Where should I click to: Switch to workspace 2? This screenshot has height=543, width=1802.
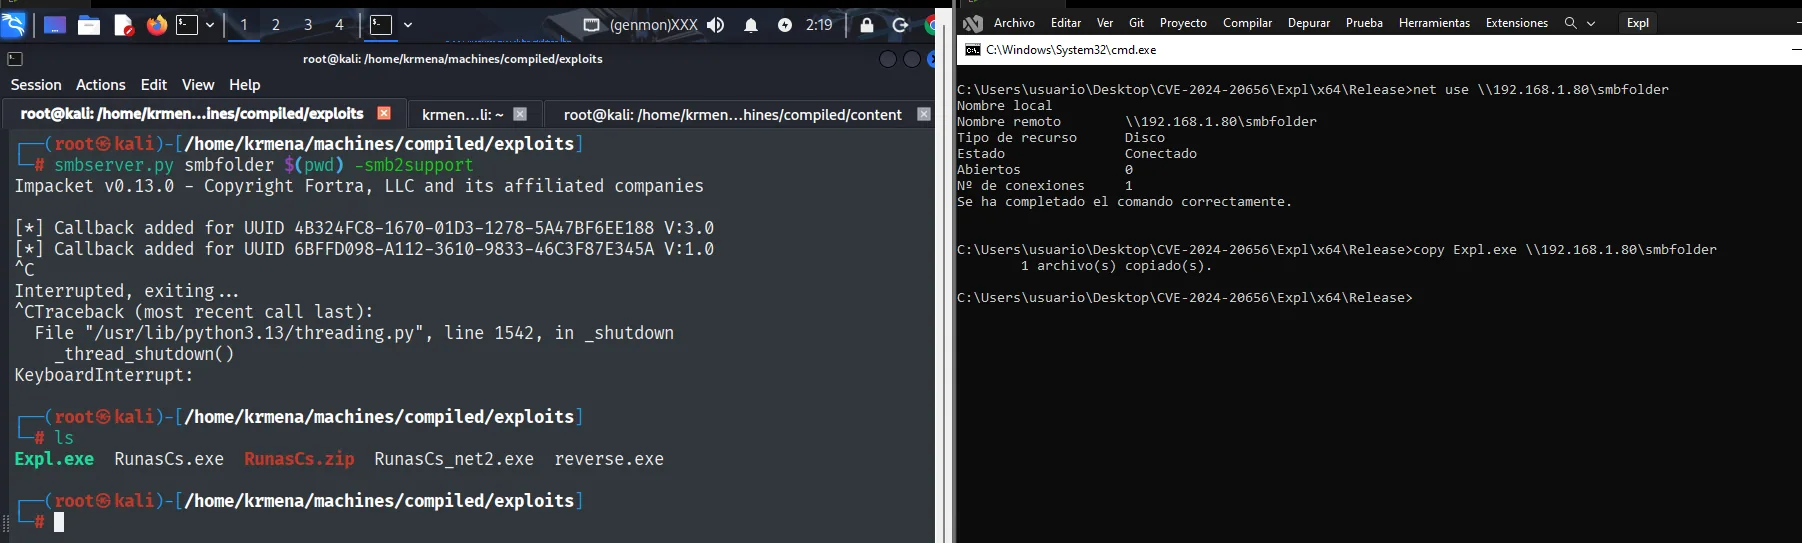coord(276,25)
